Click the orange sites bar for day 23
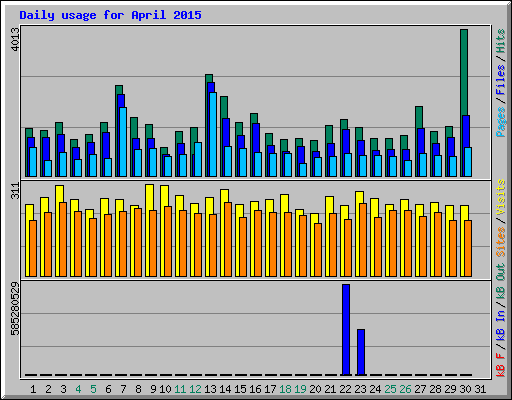512x400 pixels. (363, 240)
